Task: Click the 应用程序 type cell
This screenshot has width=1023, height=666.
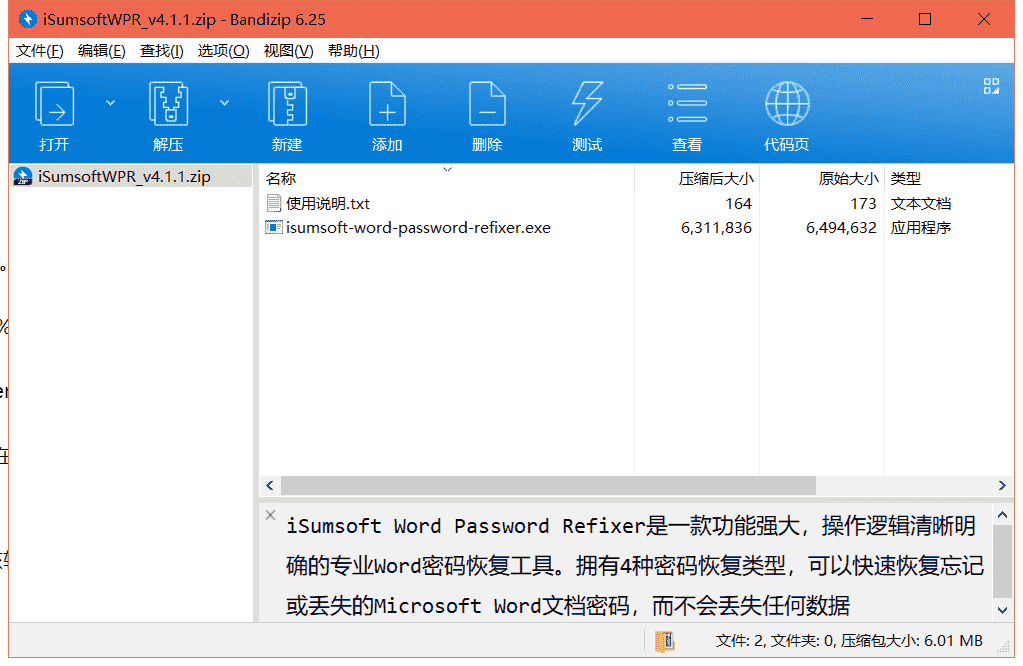Action: tap(921, 228)
